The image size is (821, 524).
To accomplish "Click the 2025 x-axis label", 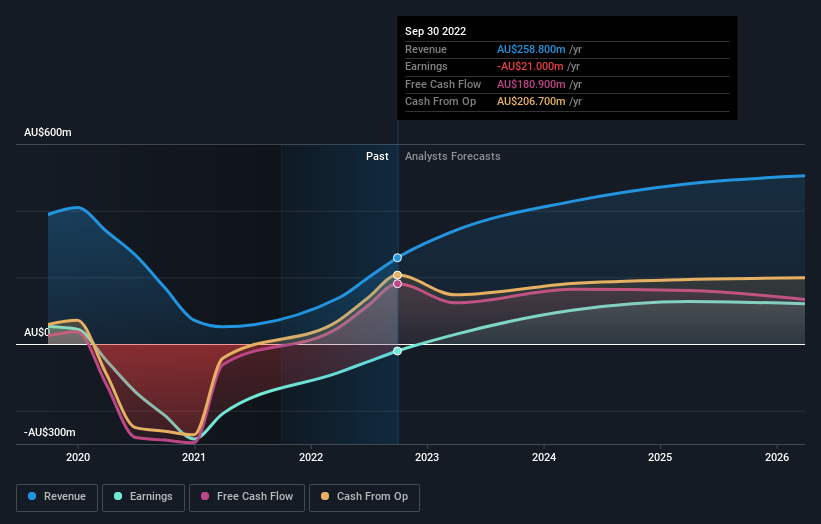I will coord(660,457).
